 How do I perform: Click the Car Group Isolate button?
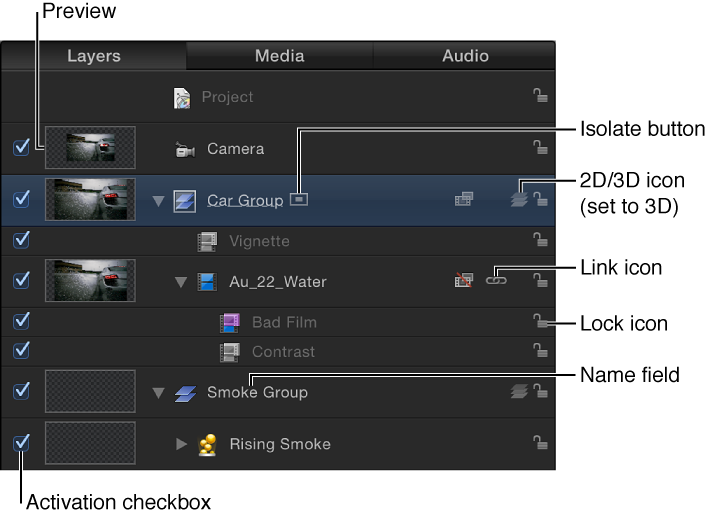click(x=299, y=199)
